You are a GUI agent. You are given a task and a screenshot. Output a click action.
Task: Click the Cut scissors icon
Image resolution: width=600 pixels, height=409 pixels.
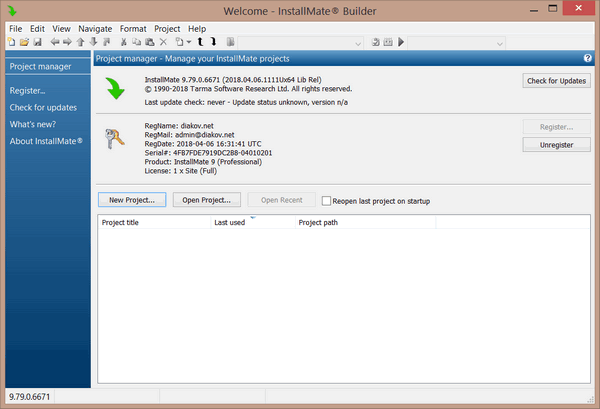124,42
